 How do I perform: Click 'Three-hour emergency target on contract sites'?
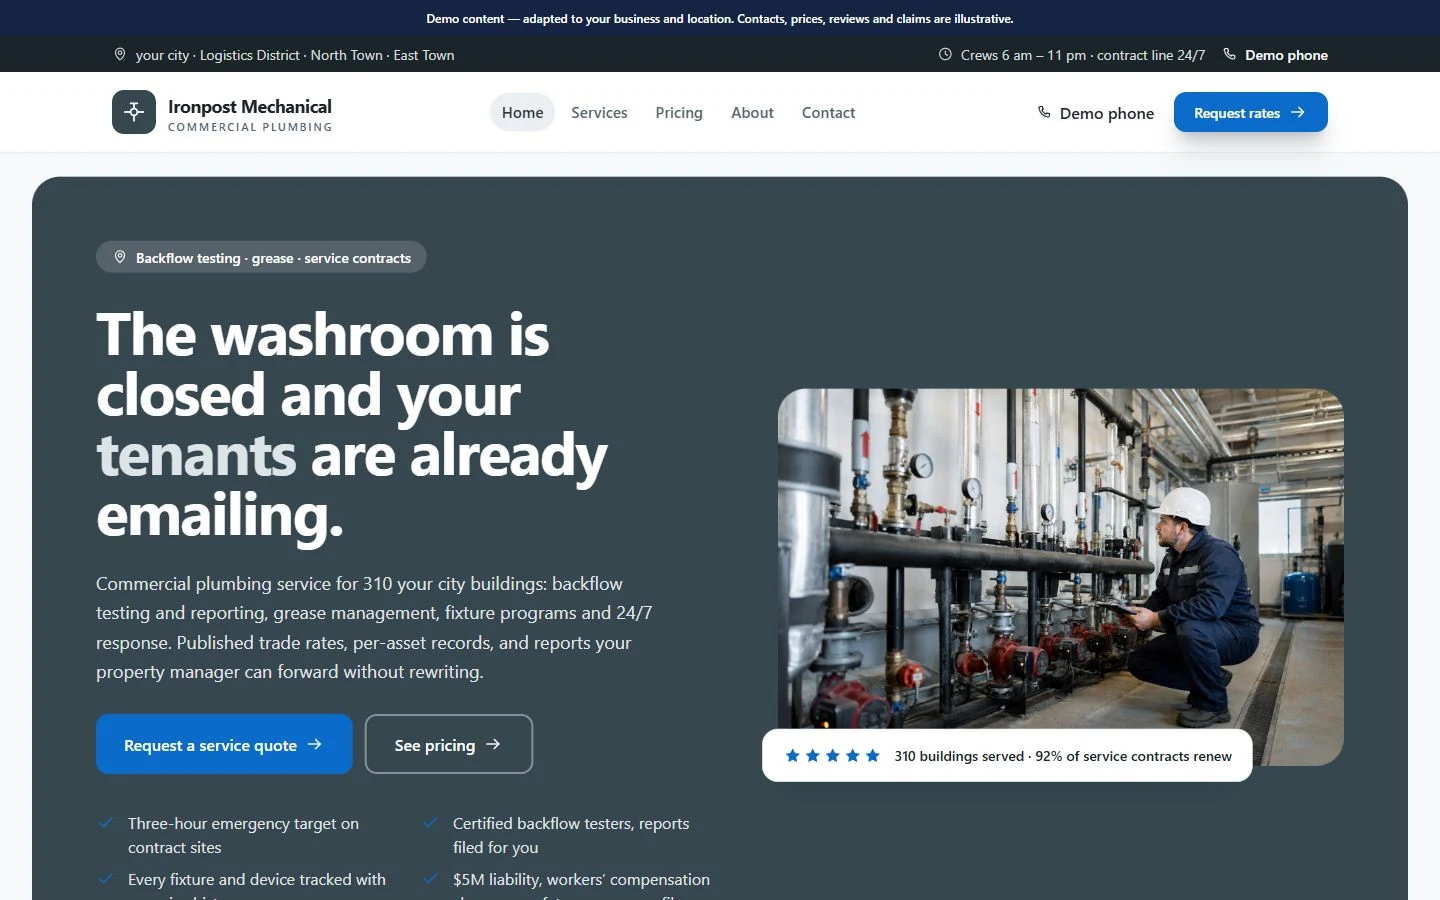point(243,835)
